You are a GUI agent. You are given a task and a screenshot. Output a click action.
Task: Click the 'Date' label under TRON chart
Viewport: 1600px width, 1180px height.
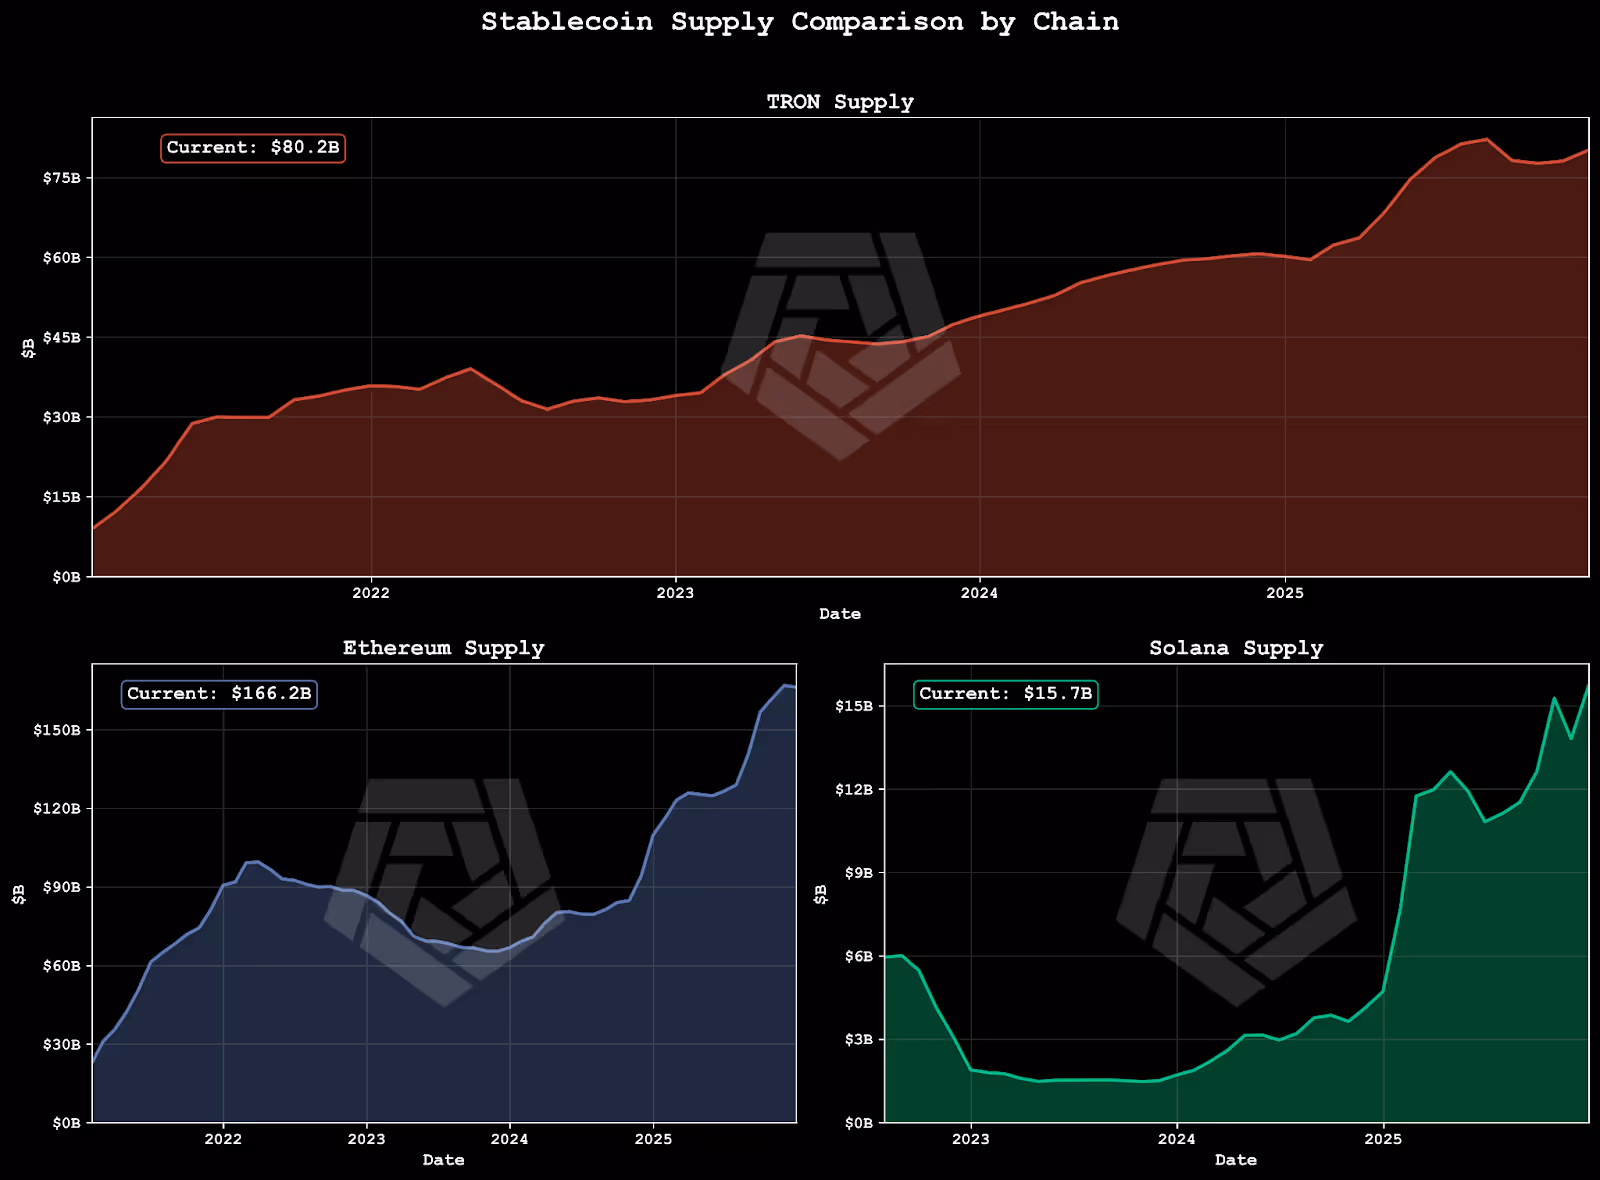(840, 614)
